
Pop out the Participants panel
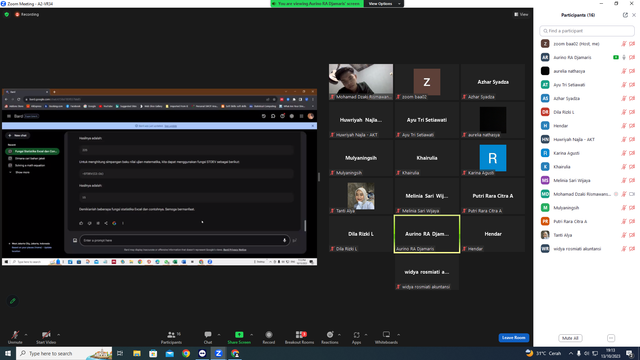coord(625,15)
